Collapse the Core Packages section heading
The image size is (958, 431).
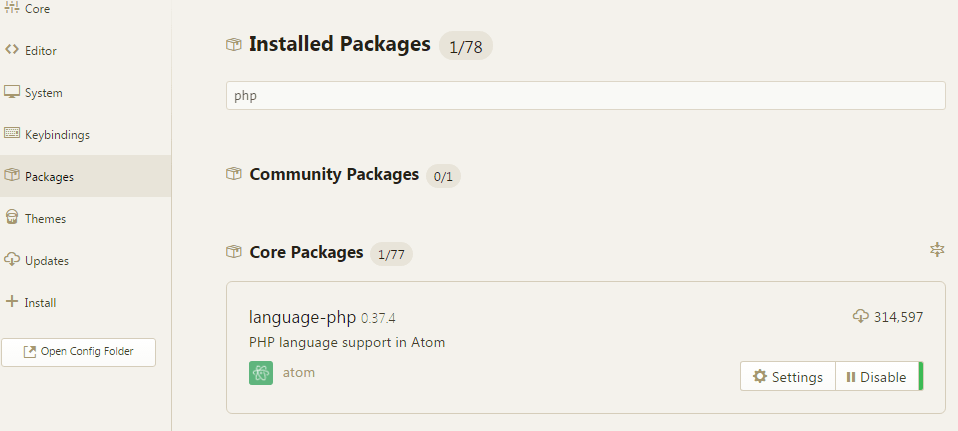click(x=305, y=253)
